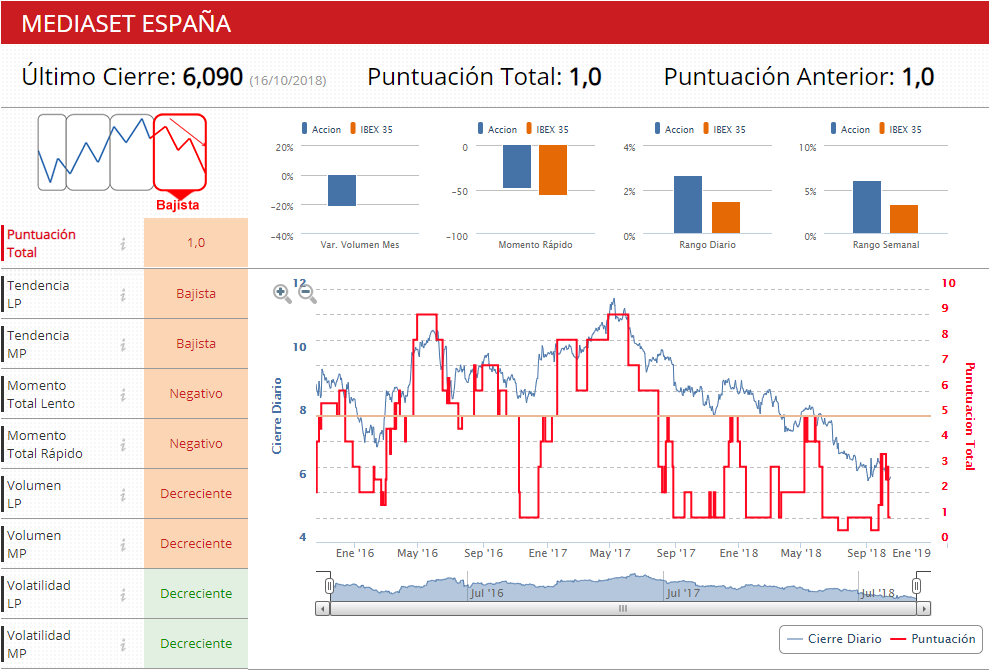Open info icon for Volatilidad LP
The height and width of the screenshot is (670, 990).
tap(123, 594)
